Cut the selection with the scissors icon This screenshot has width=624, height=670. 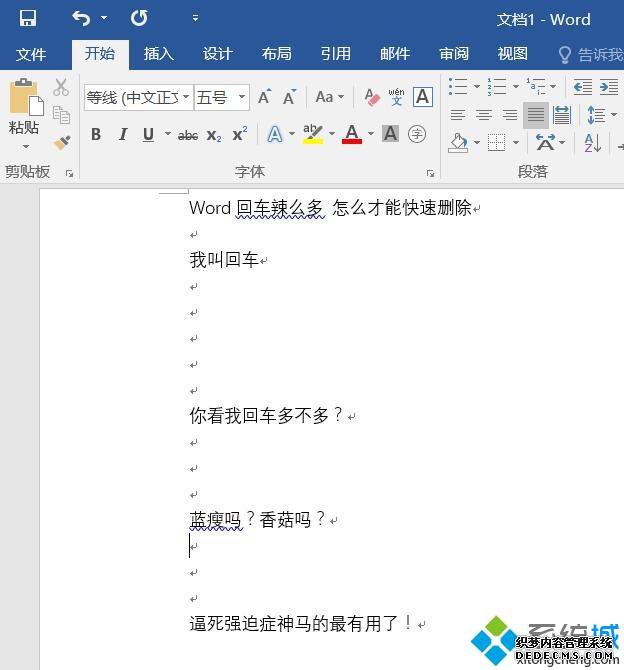click(61, 87)
